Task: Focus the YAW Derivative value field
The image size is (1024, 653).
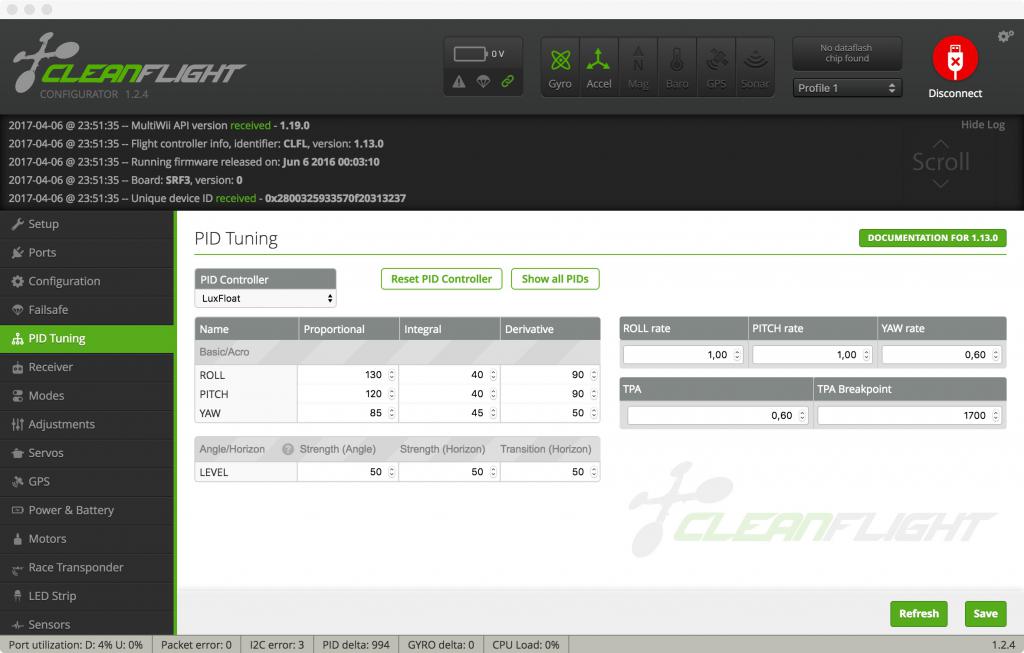Action: tap(550, 413)
